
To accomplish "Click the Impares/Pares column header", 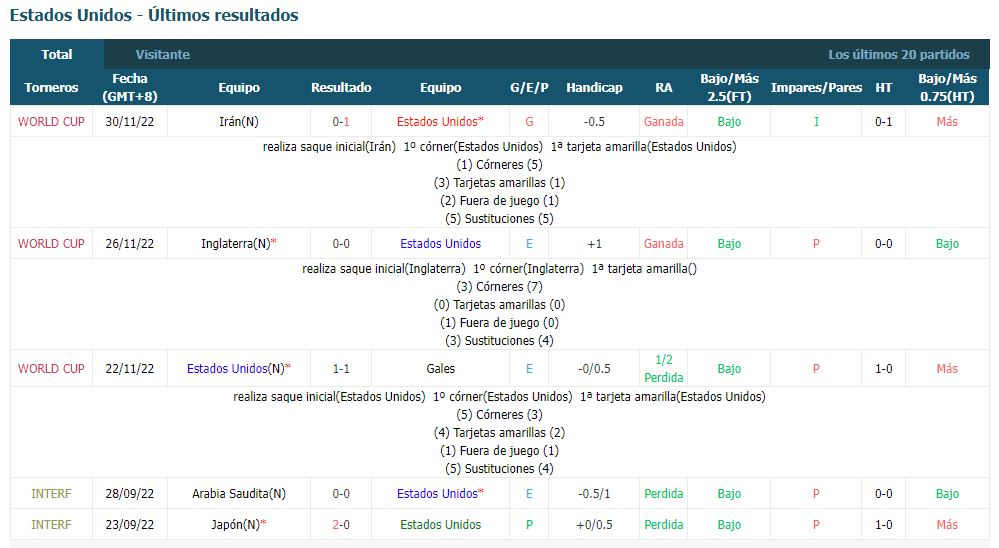I will (816, 87).
